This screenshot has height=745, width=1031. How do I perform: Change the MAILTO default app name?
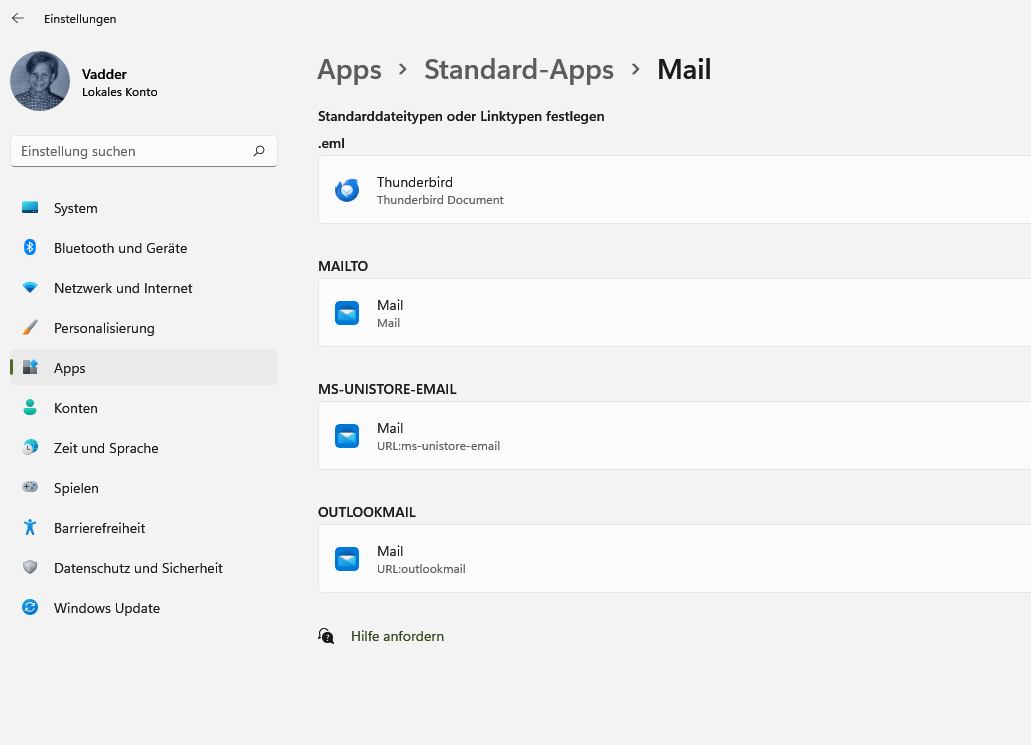click(390, 305)
